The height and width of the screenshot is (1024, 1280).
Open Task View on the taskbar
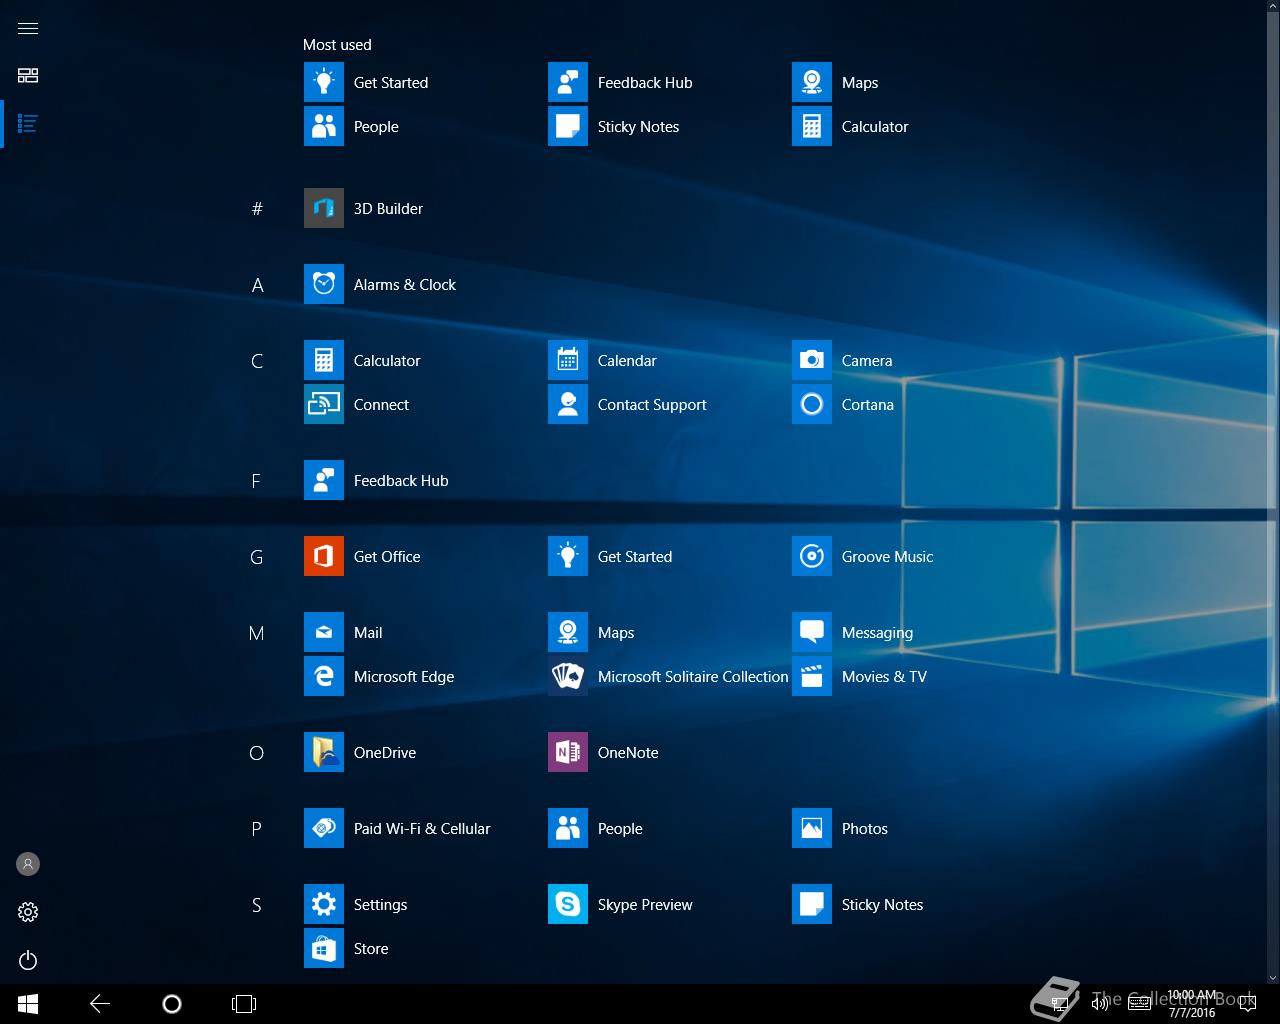(244, 1004)
